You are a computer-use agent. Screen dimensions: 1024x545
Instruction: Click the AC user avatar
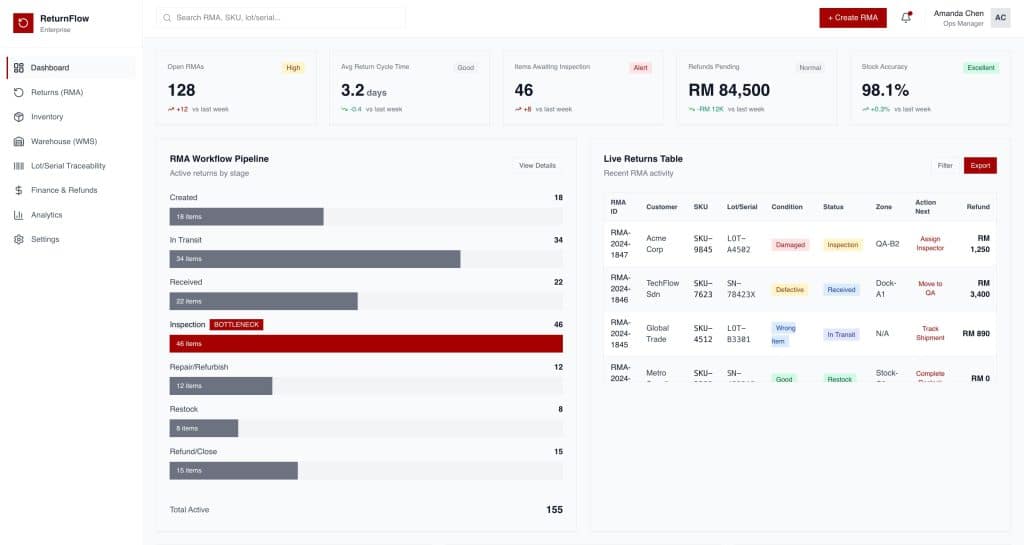coord(1000,18)
